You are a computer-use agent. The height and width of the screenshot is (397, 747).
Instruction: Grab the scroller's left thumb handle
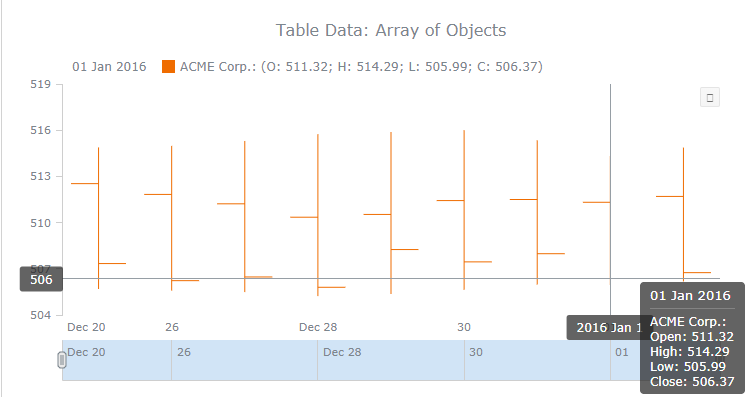[62, 360]
